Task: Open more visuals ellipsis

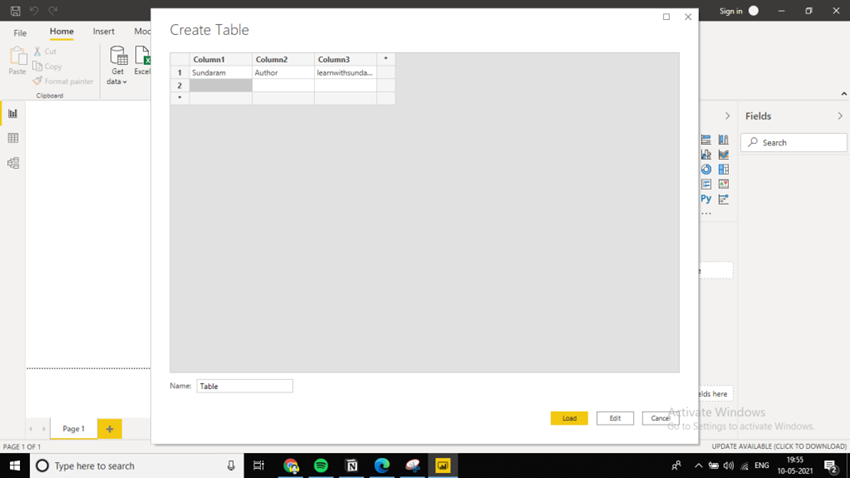Action: (706, 214)
